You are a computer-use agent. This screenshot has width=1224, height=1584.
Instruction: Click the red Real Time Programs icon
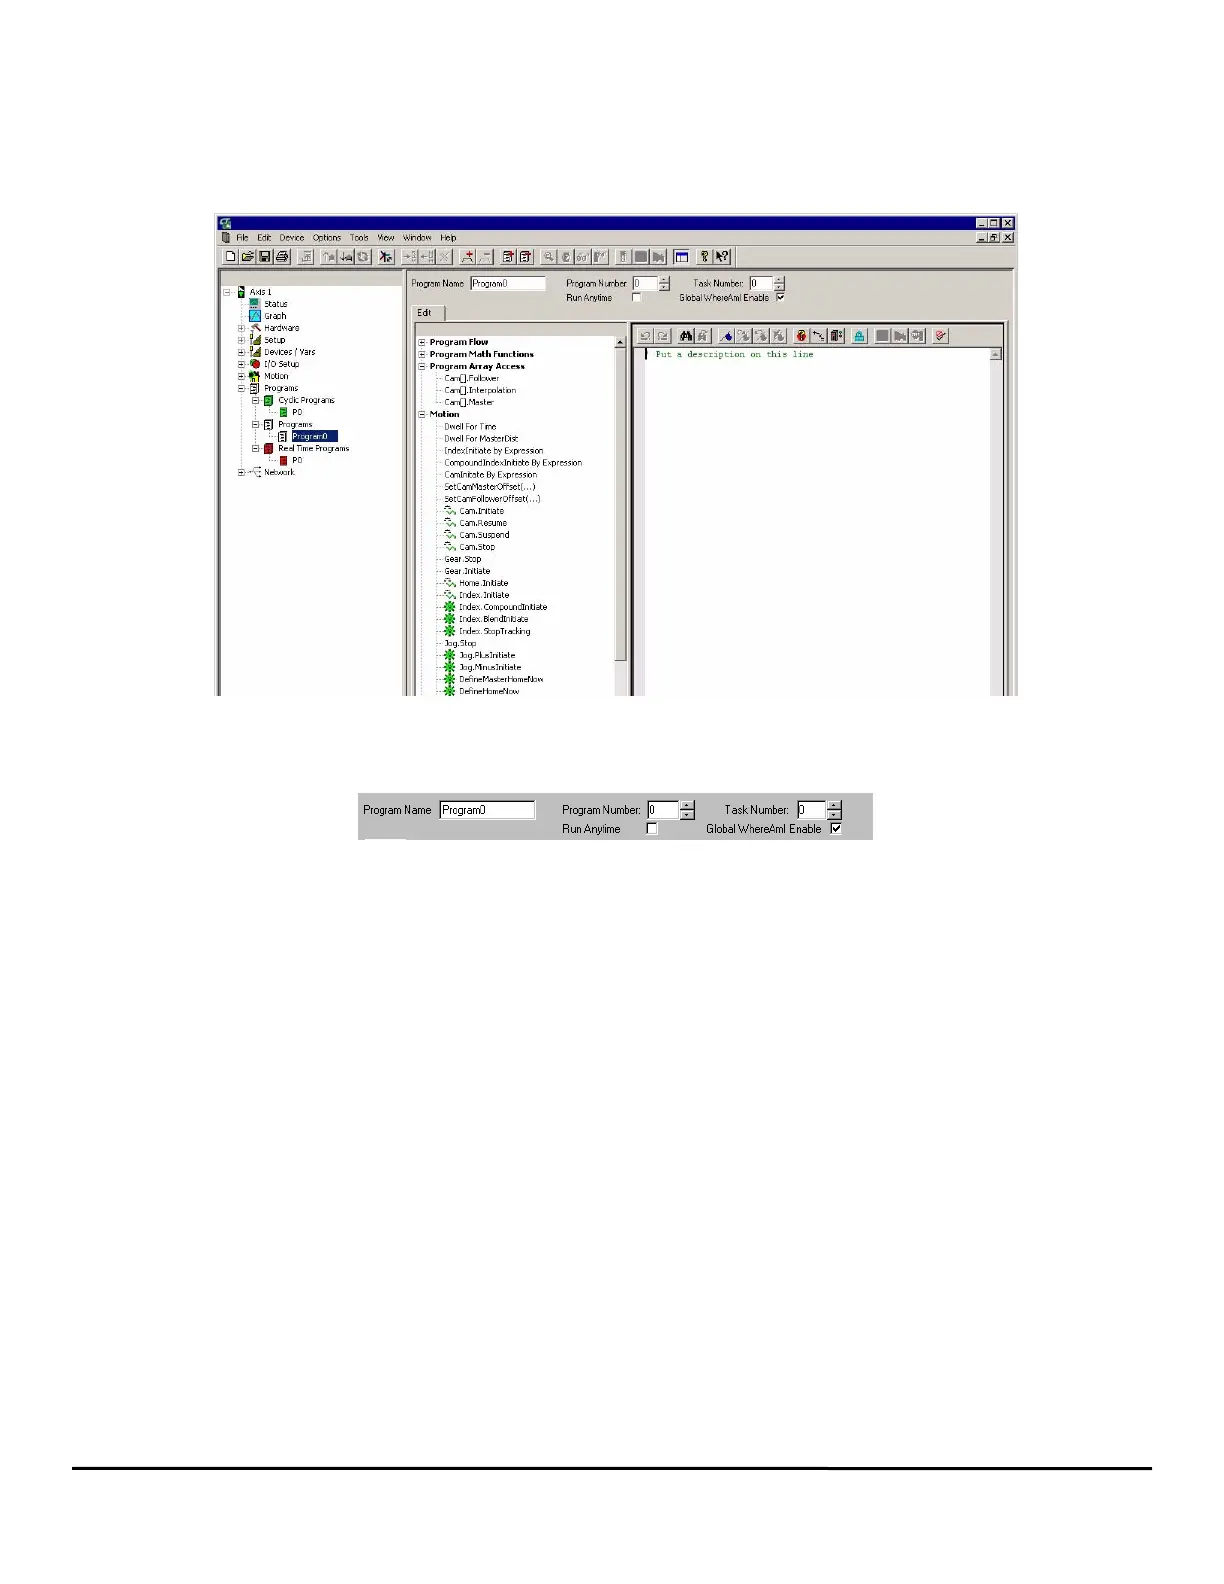click(269, 448)
